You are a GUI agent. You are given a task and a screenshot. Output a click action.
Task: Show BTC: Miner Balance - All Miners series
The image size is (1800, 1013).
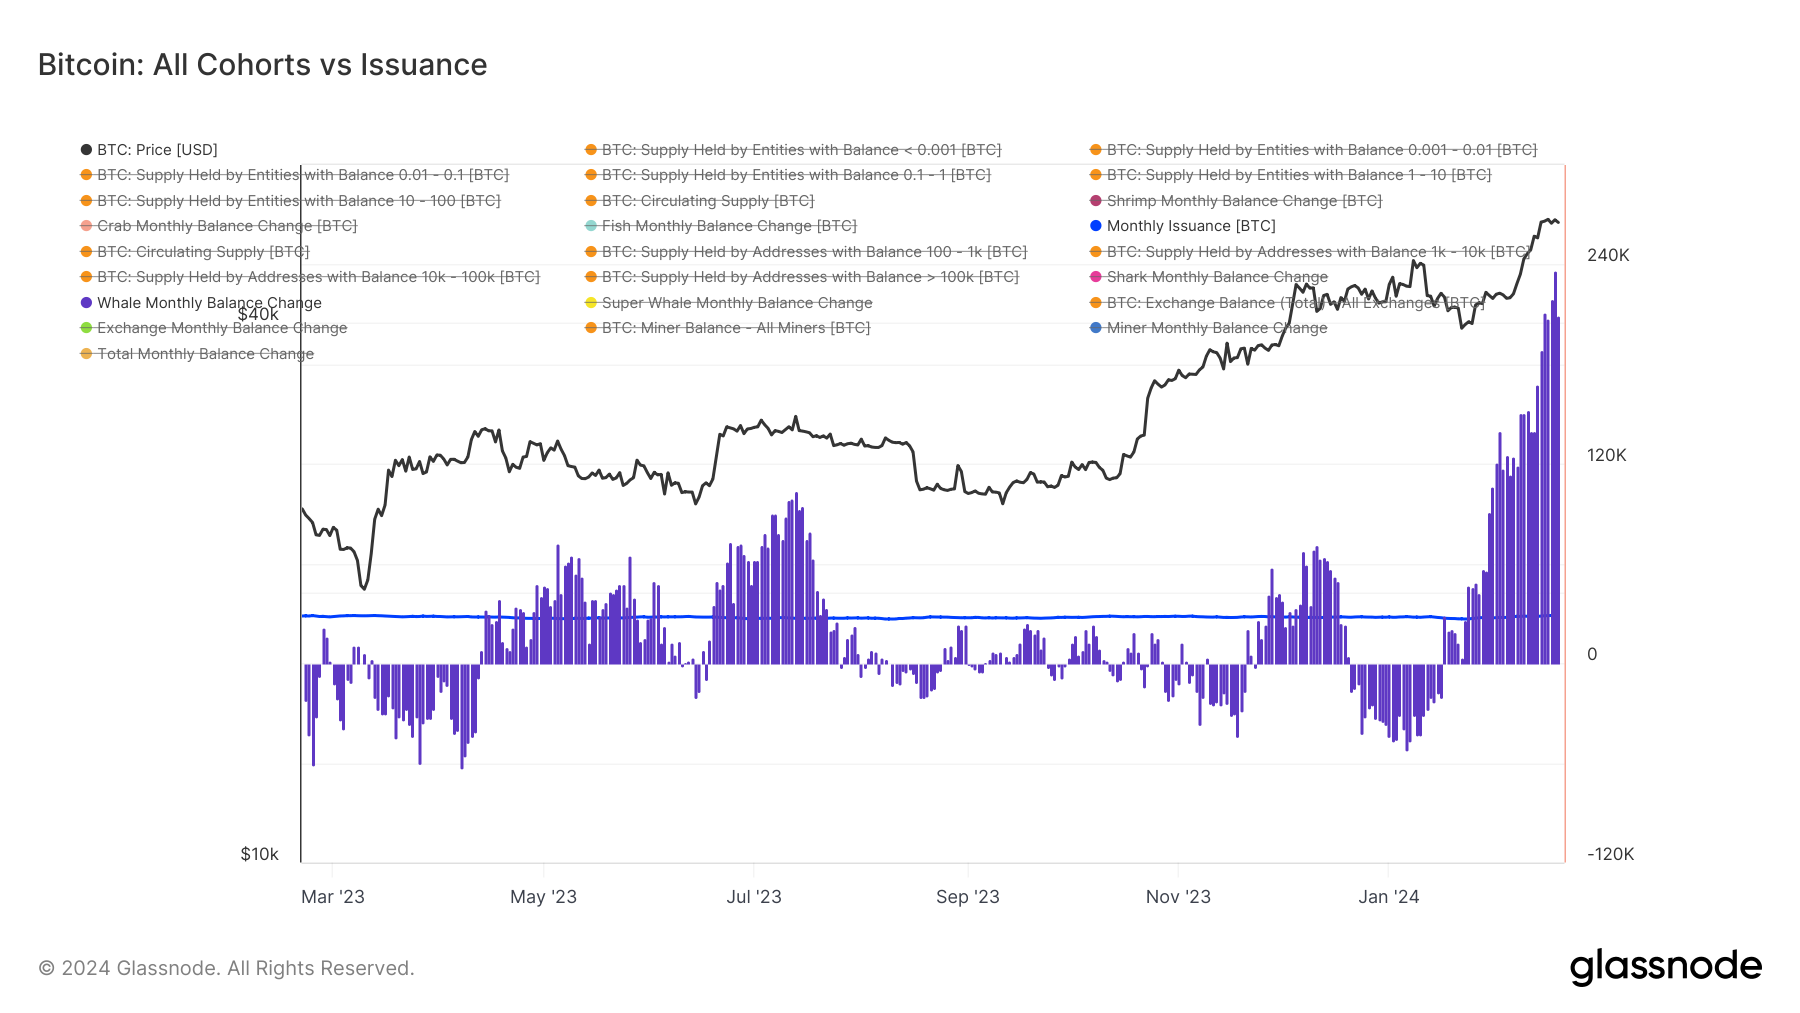point(735,328)
